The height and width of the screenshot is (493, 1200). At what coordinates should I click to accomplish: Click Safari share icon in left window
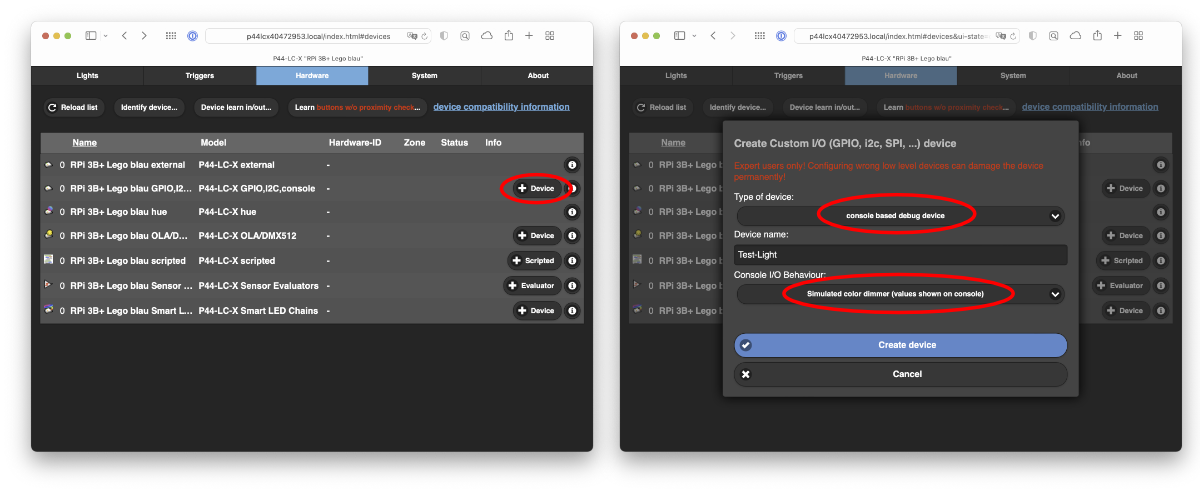point(508,36)
